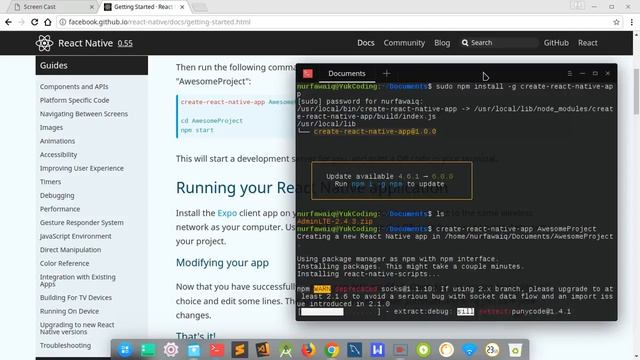
Task: Open the Animations guide
Action: tap(57, 141)
